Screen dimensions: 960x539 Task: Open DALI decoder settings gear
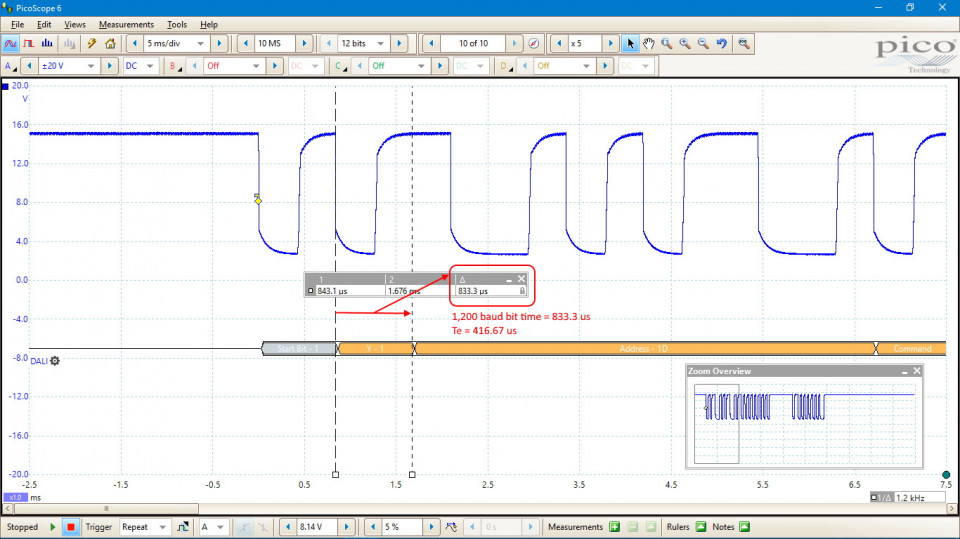pos(55,360)
